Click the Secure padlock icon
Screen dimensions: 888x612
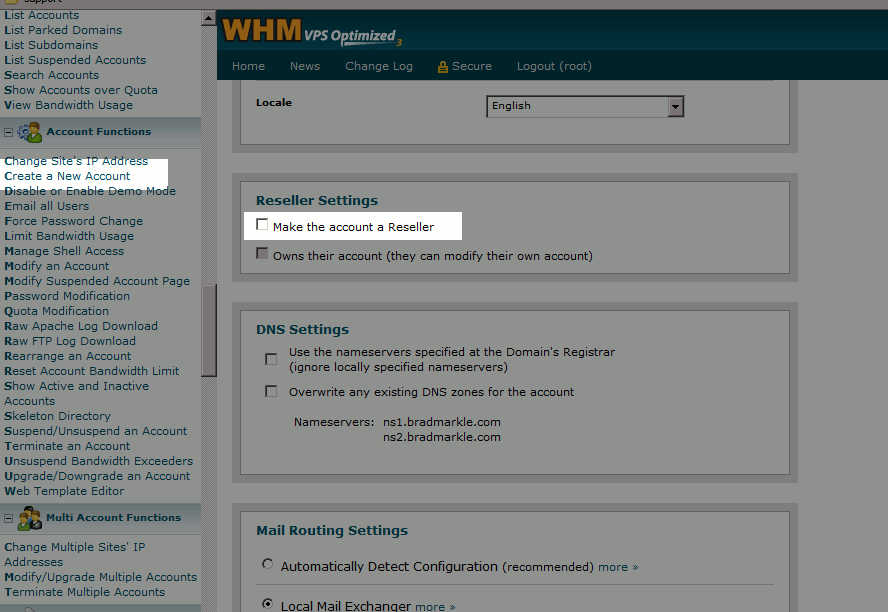(x=443, y=67)
